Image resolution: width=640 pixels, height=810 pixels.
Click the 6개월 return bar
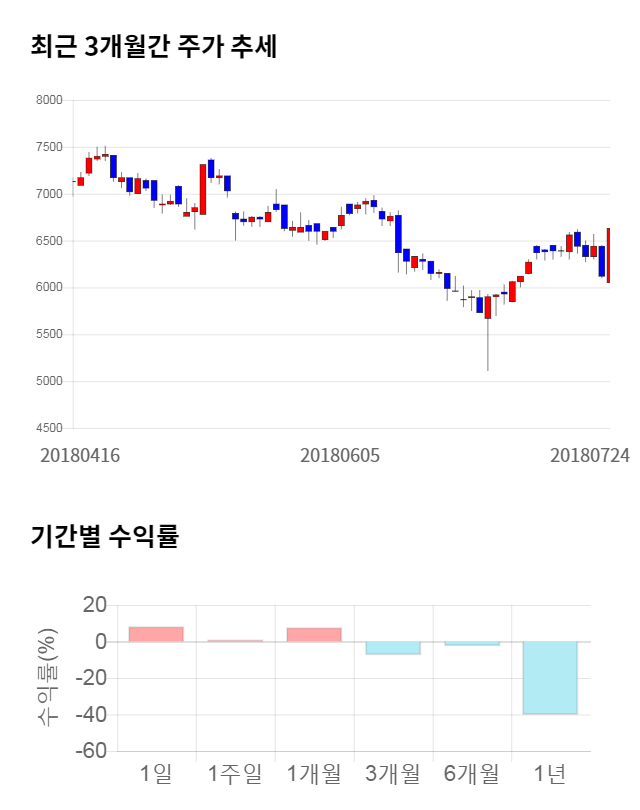point(472,644)
